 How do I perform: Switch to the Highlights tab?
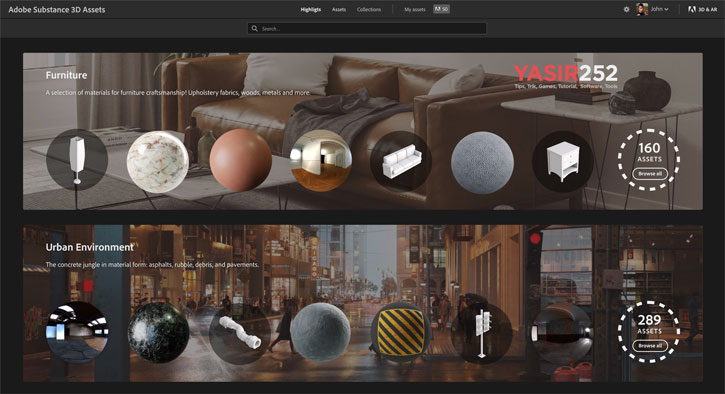[x=311, y=9]
